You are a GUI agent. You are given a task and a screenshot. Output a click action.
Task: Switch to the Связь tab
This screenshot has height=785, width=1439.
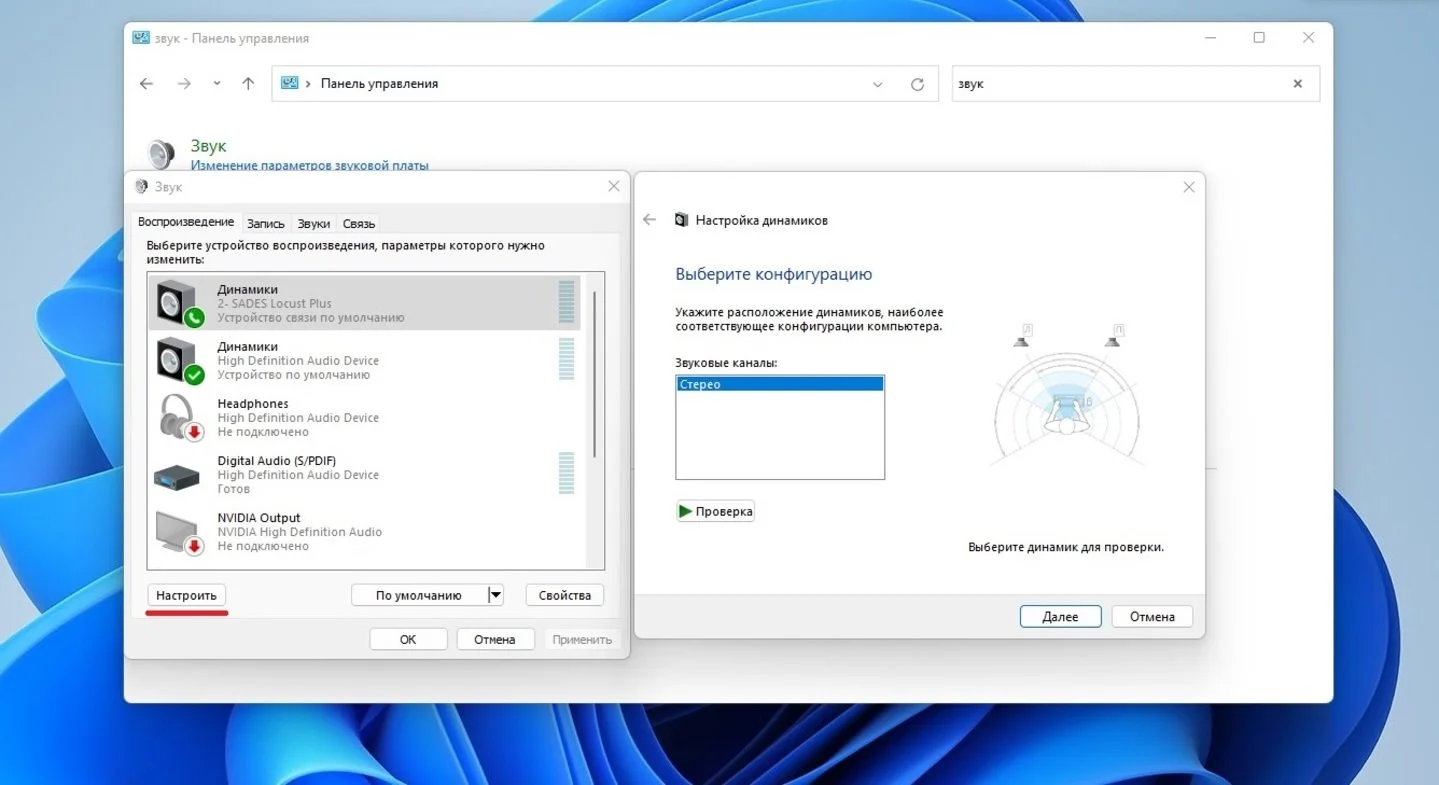coord(359,224)
